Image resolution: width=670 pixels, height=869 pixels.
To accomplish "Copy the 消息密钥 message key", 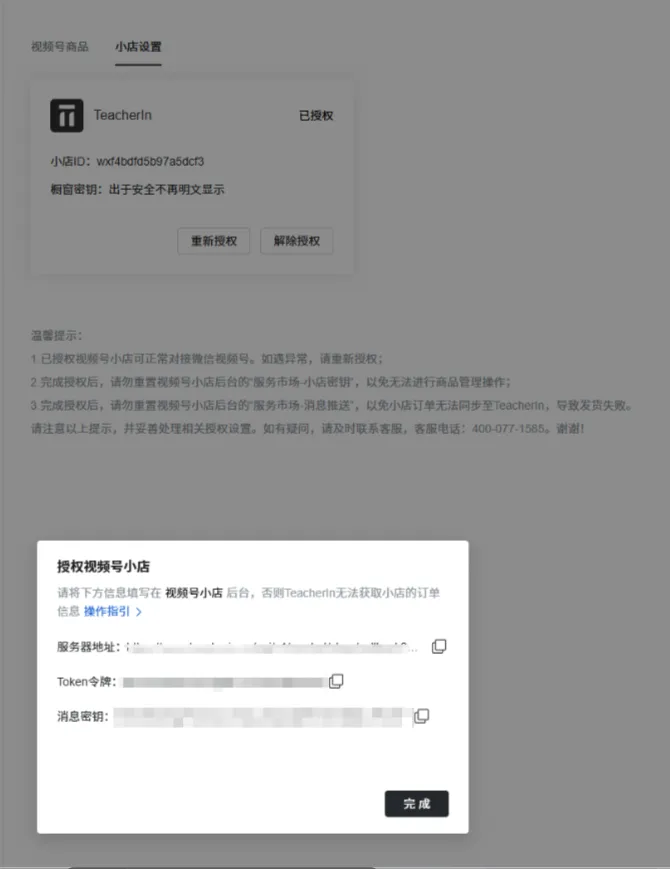I will [x=422, y=716].
